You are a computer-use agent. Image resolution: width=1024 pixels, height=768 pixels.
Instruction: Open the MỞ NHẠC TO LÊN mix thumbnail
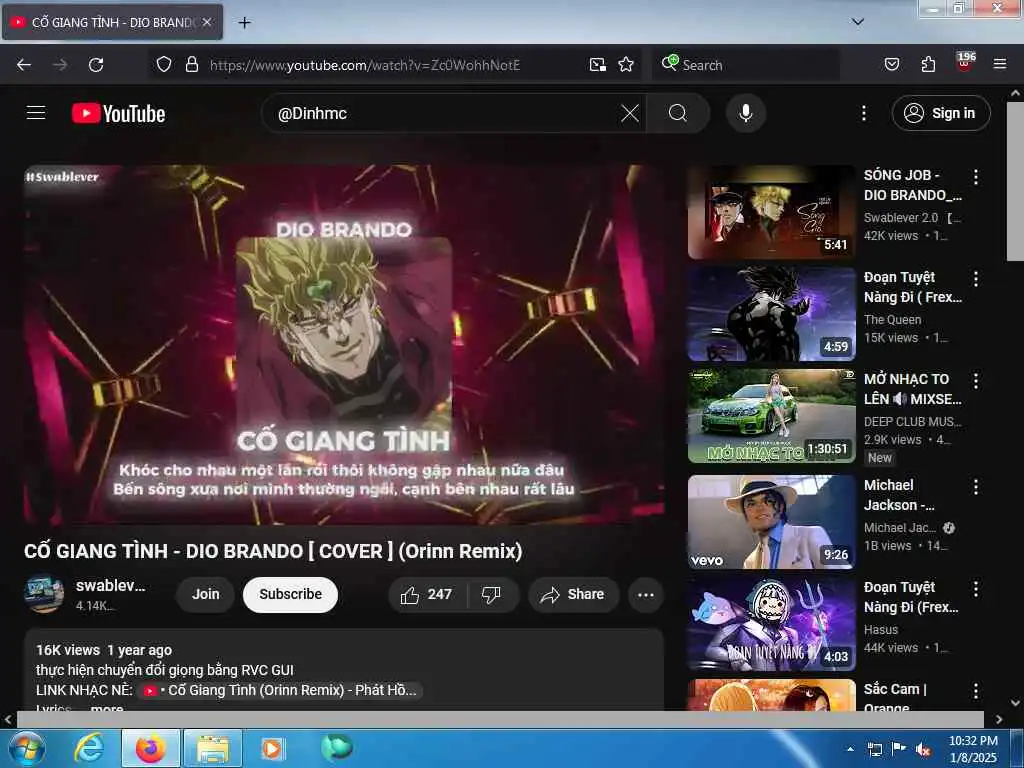click(x=771, y=416)
